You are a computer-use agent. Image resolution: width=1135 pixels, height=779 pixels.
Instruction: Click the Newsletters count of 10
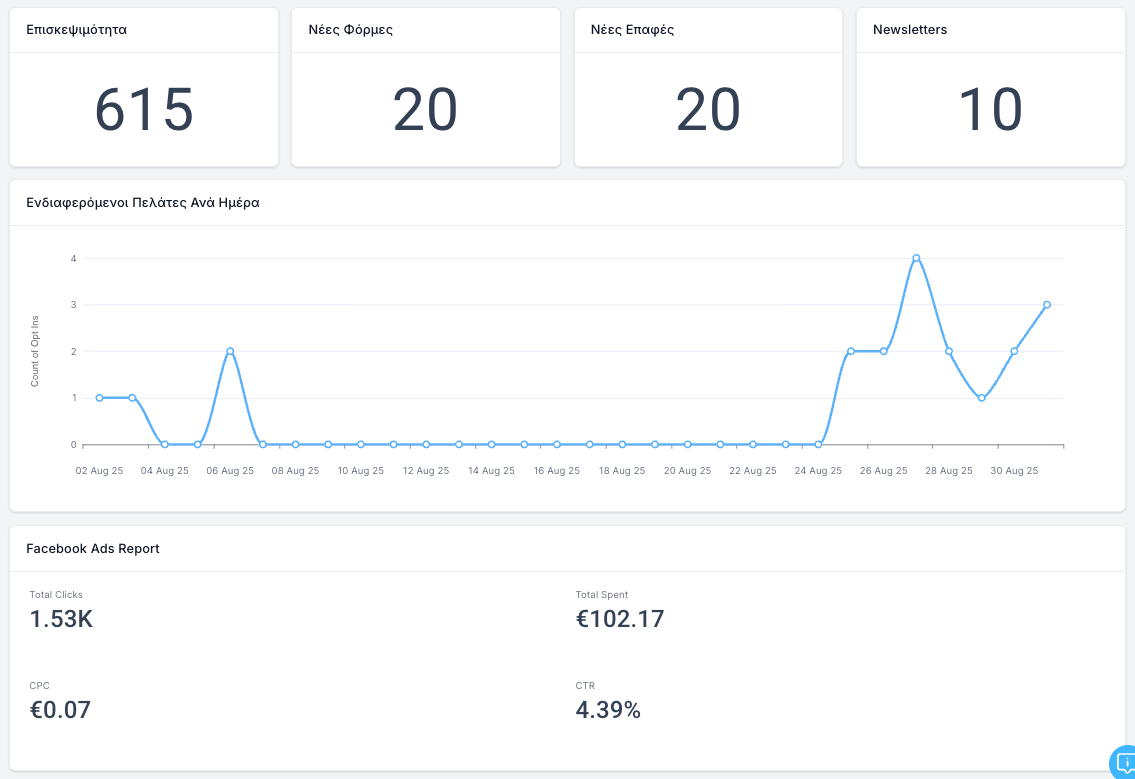point(990,110)
